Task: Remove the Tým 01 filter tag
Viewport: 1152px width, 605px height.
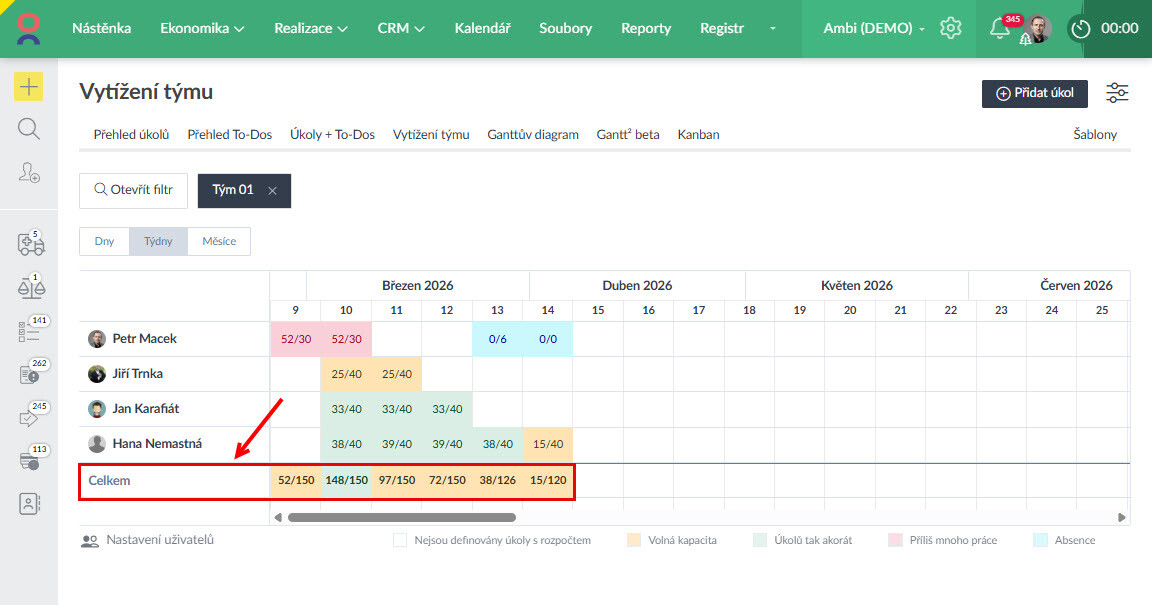Action: pos(272,190)
